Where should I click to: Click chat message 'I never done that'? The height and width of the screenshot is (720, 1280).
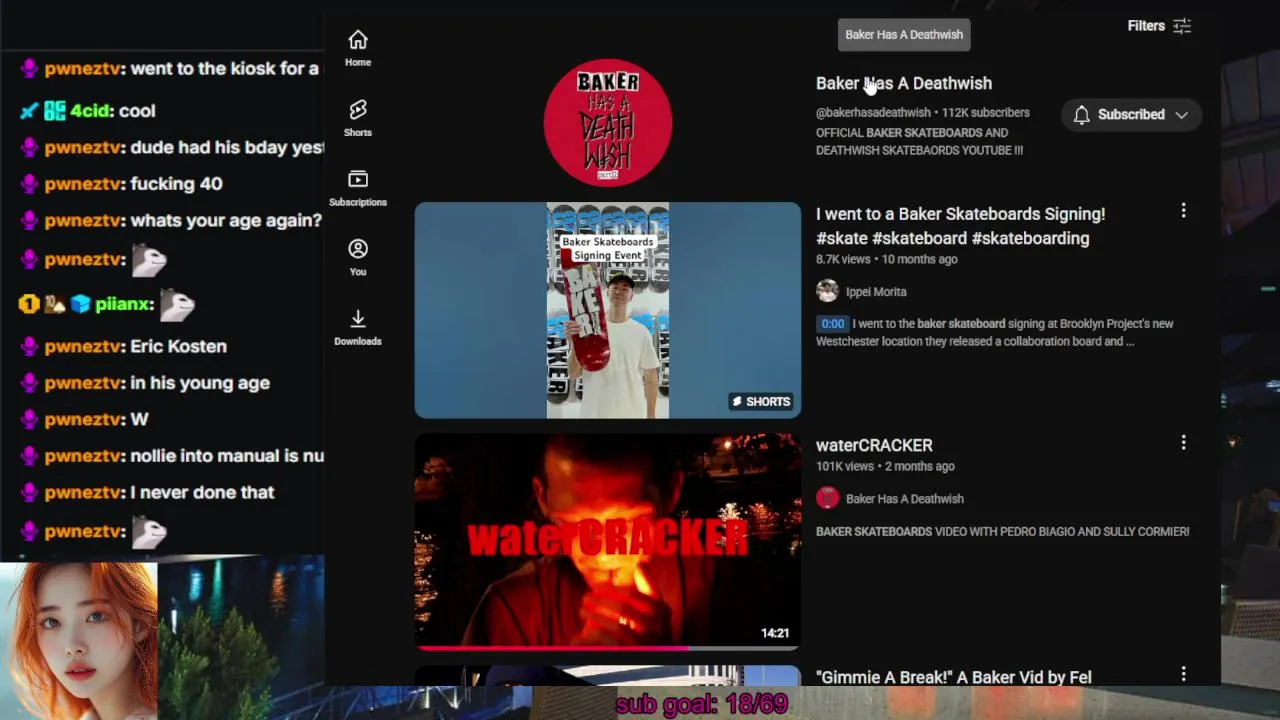point(202,492)
